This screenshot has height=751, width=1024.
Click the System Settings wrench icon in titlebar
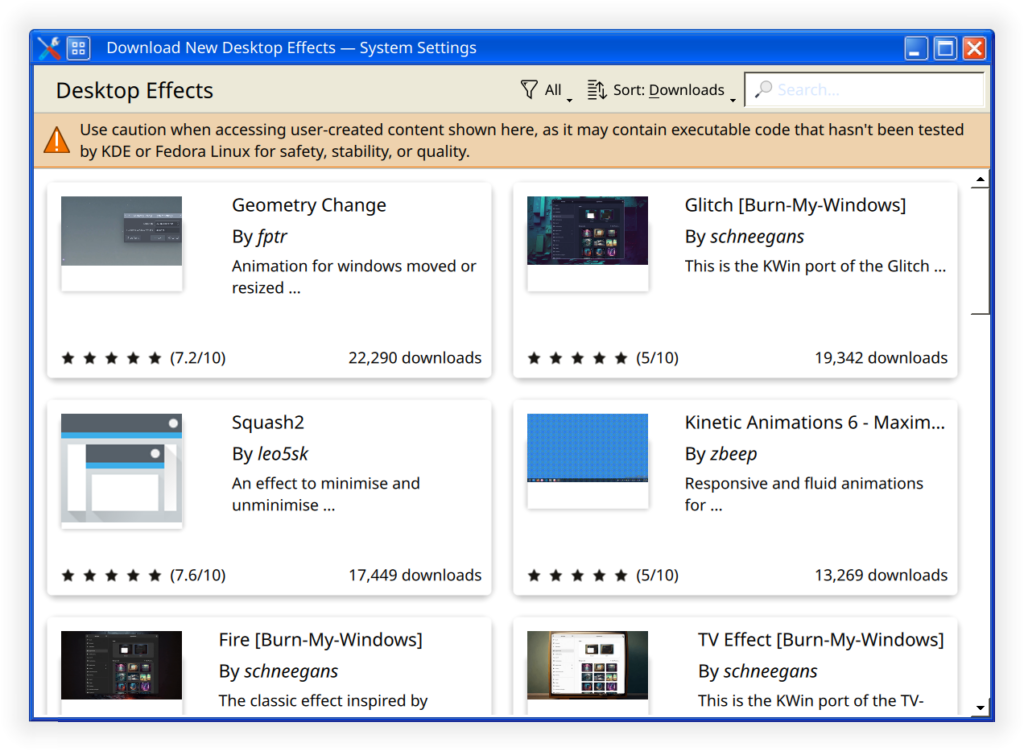pyautogui.click(x=49, y=48)
